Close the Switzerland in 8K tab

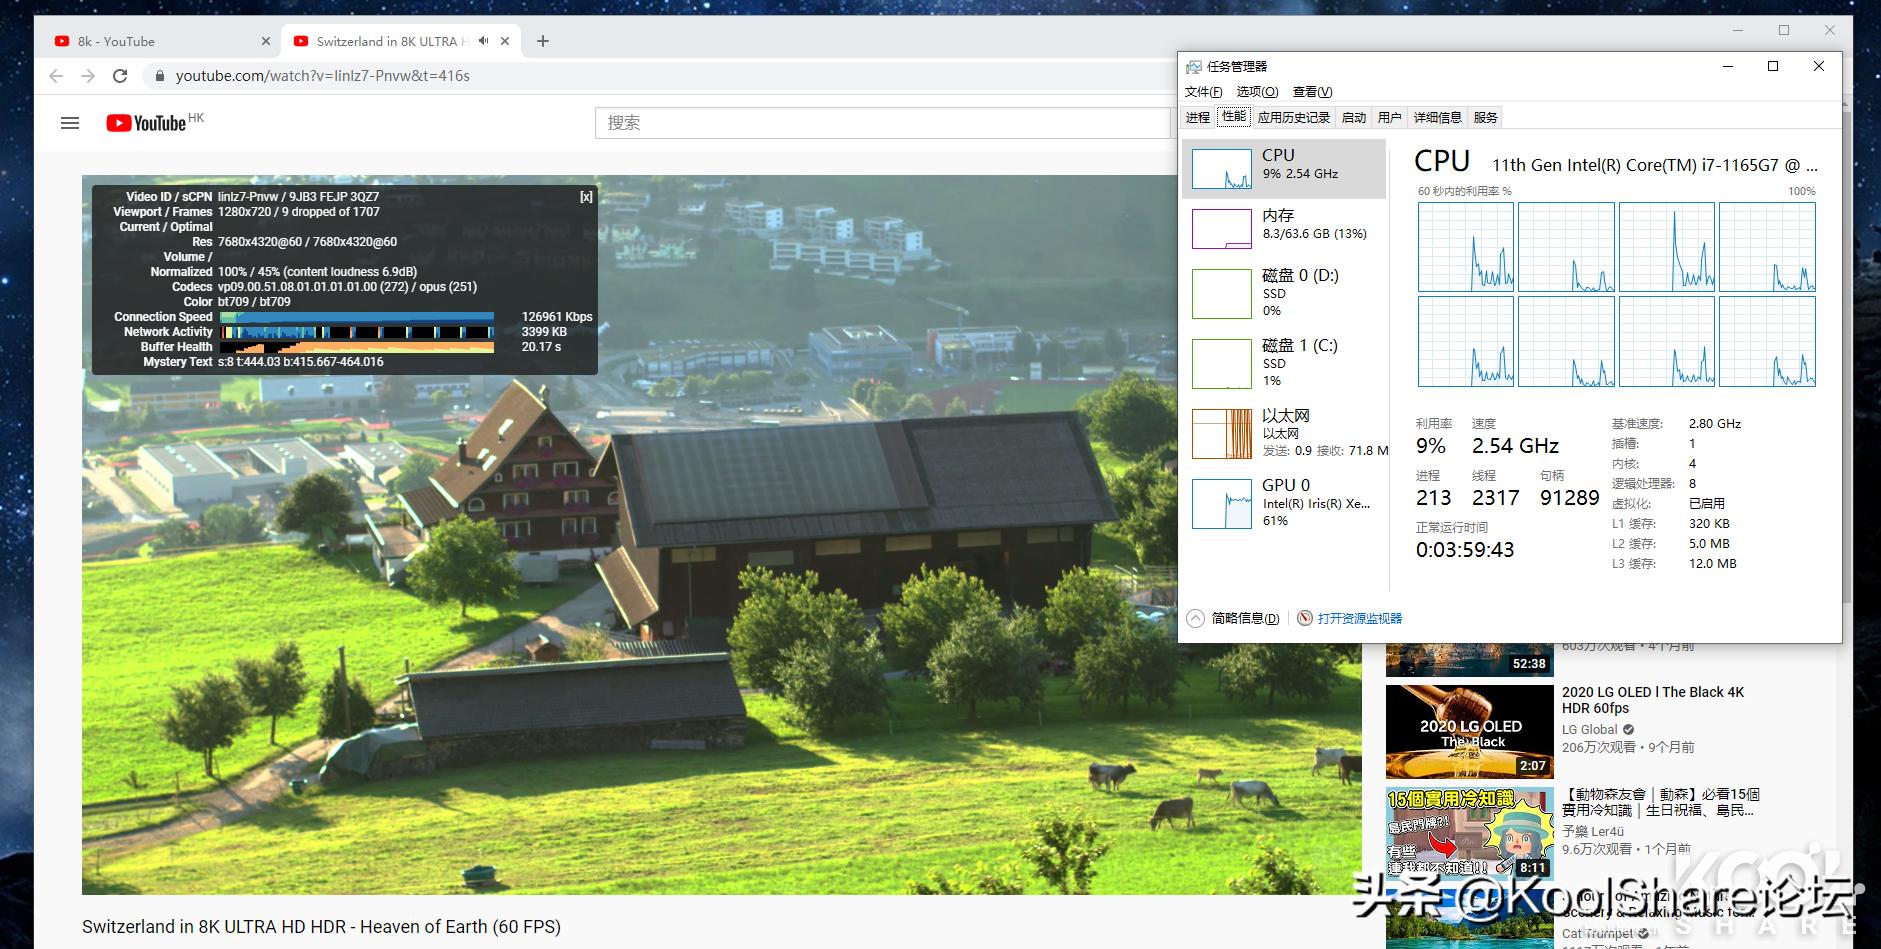click(x=505, y=41)
